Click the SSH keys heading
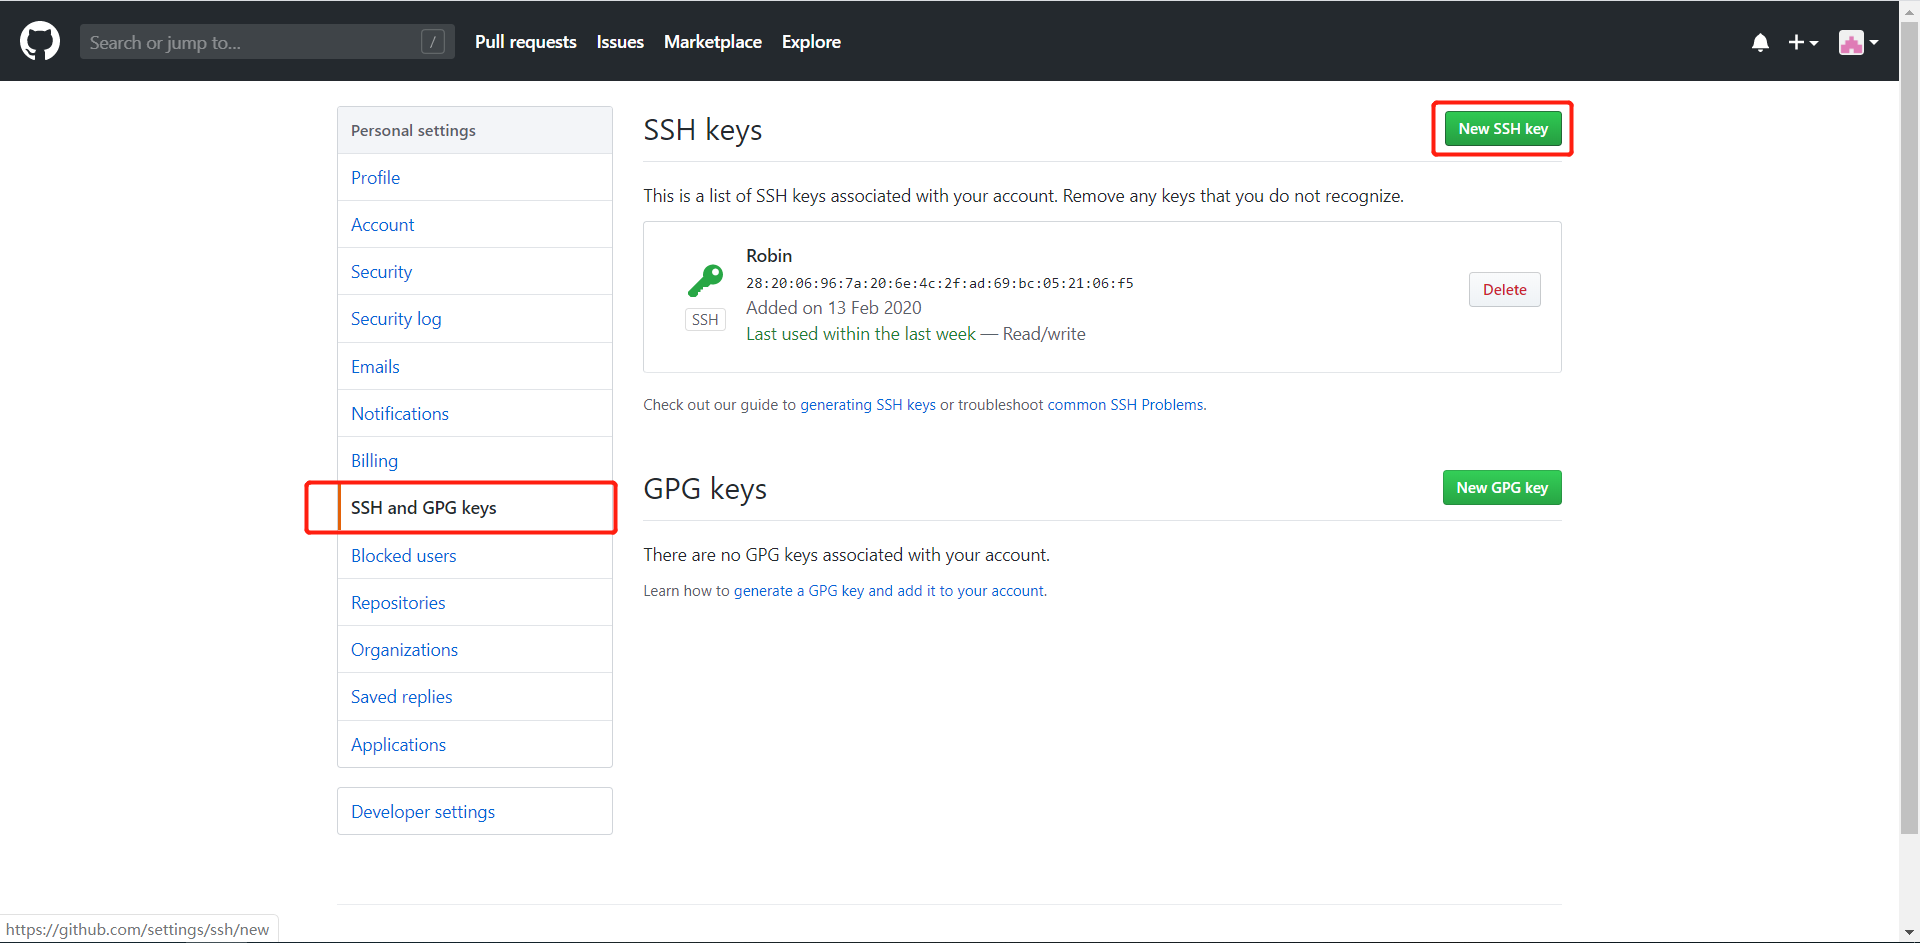 click(703, 131)
